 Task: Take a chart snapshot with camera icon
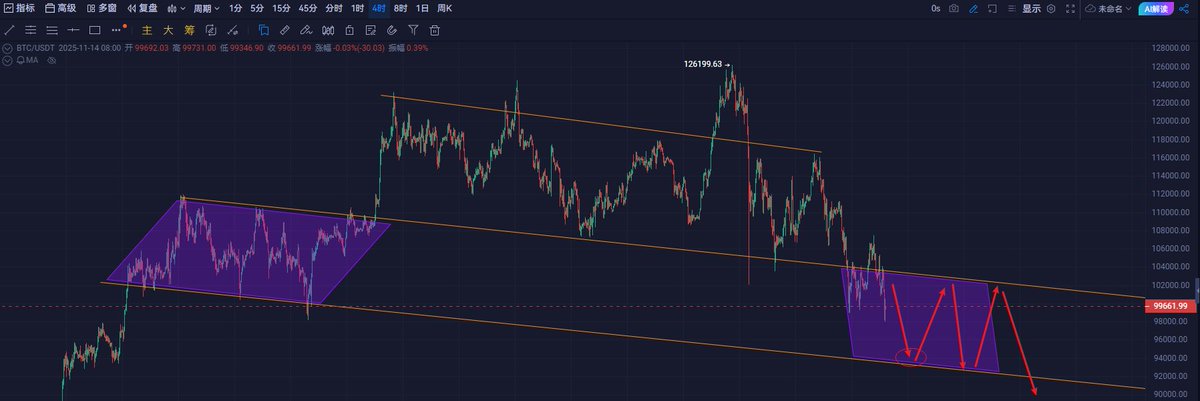point(954,8)
